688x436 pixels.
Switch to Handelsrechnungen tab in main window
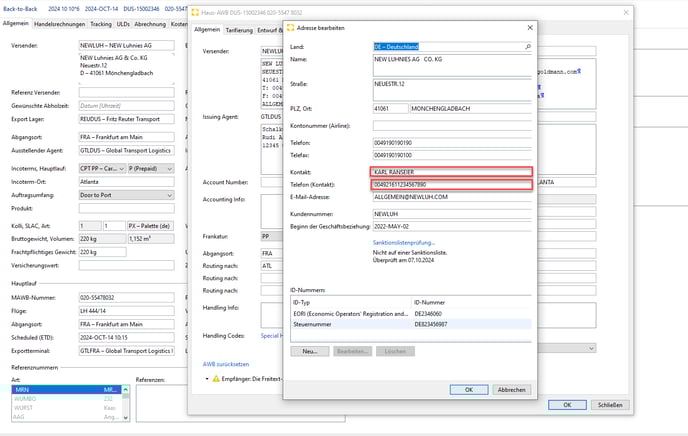coord(60,24)
